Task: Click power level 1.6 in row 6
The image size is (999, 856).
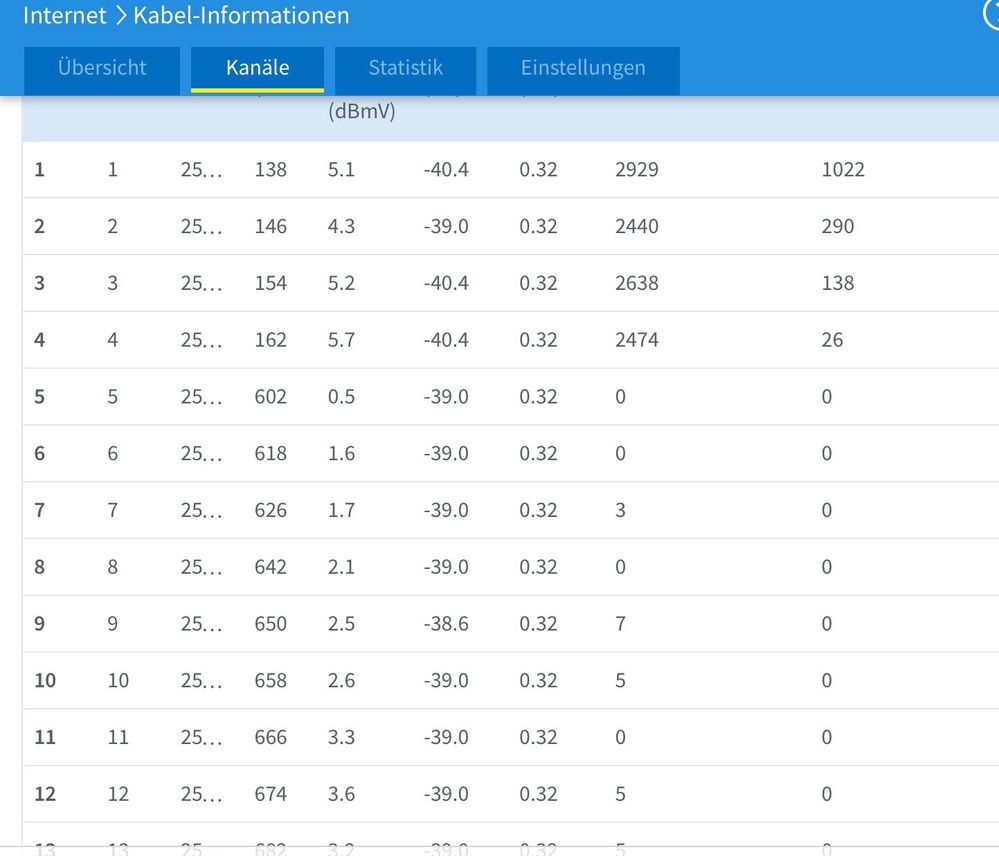Action: click(341, 453)
